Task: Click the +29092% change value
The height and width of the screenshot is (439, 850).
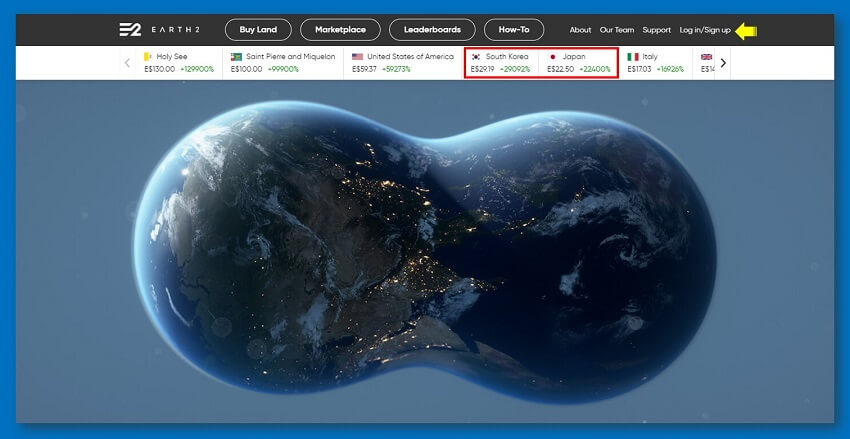Action: point(515,69)
